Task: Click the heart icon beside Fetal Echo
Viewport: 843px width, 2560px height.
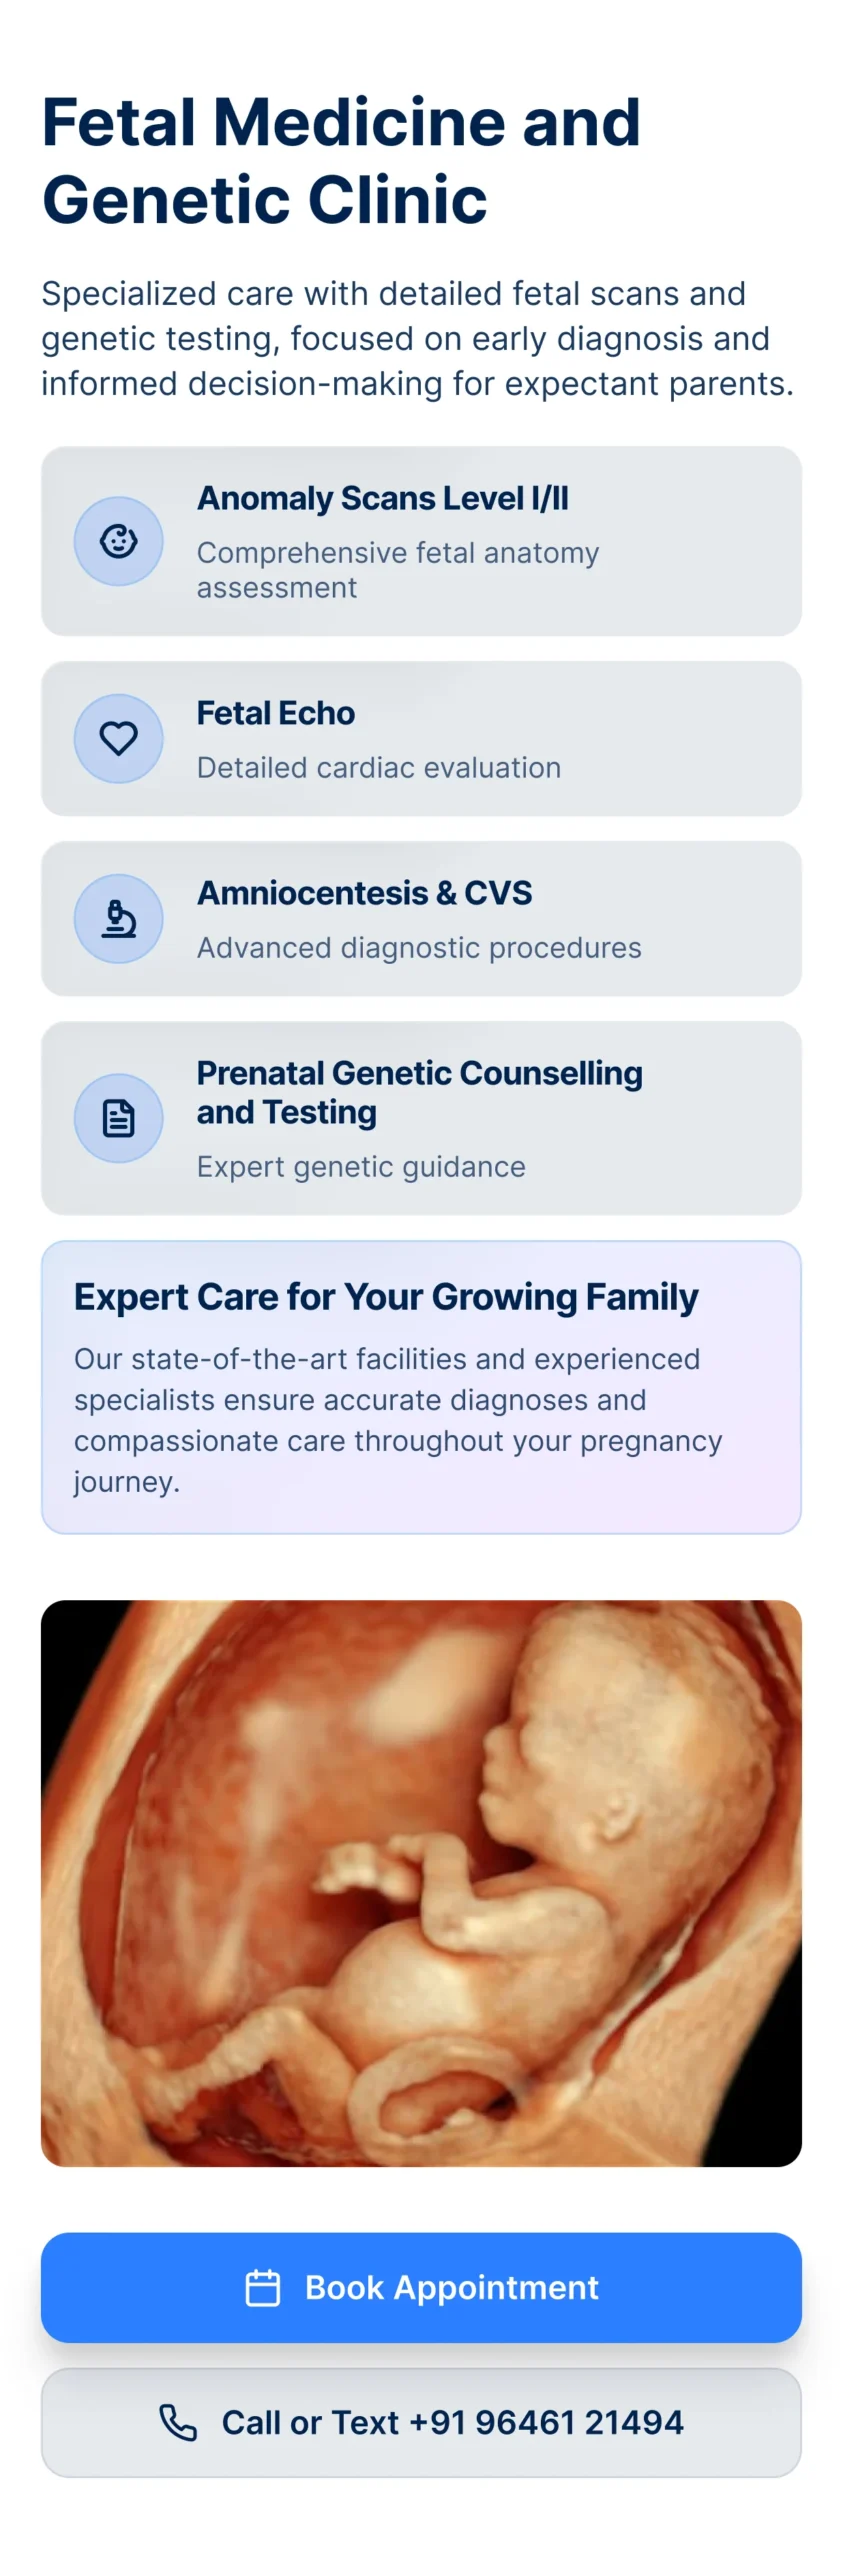Action: pos(118,738)
